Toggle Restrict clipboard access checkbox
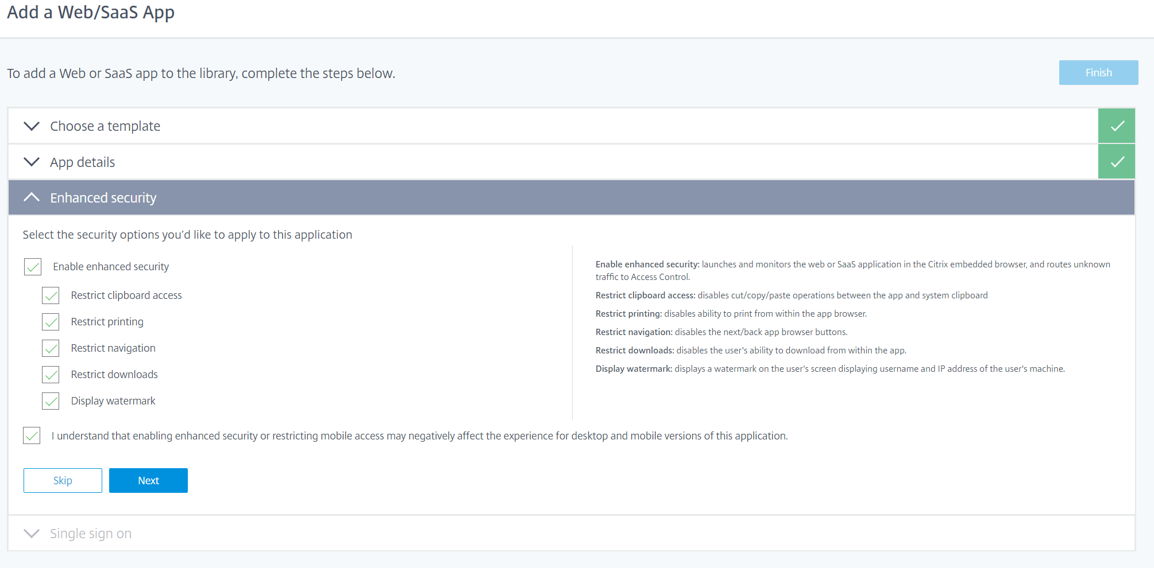The image size is (1154, 568). (x=51, y=296)
